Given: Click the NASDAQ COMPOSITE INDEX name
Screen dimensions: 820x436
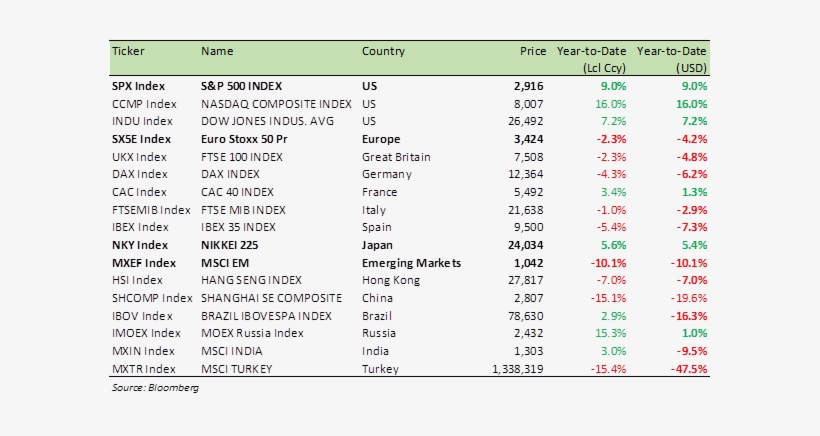Looking at the screenshot, I should pyautogui.click(x=276, y=104).
